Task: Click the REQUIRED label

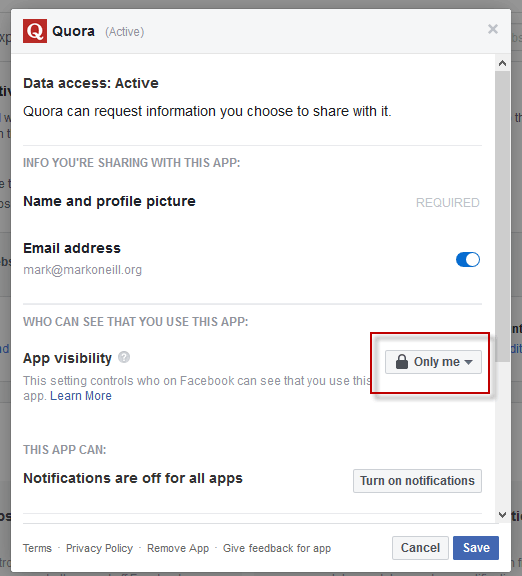Action: (x=447, y=202)
